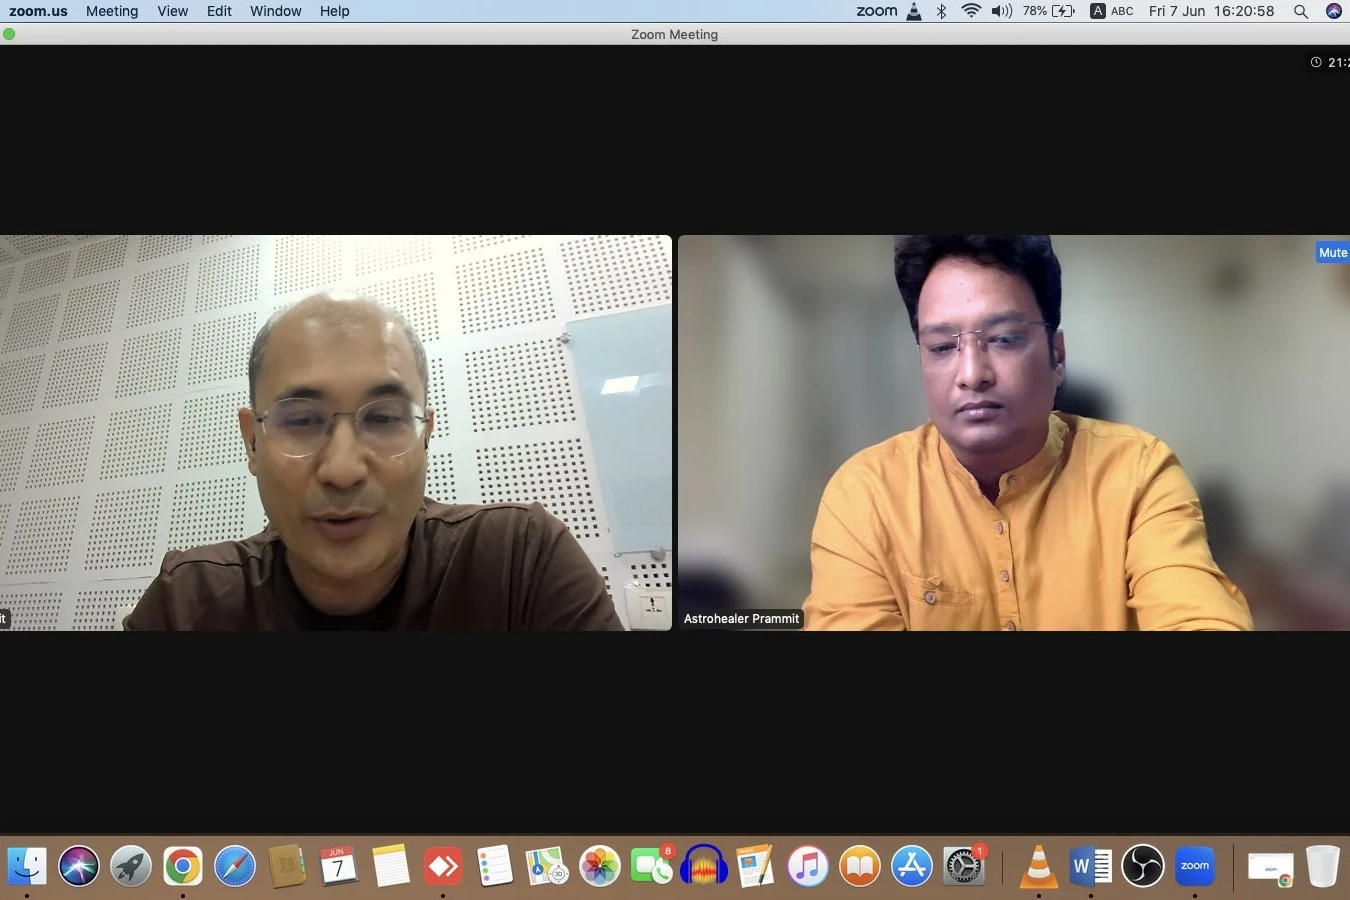Open Pages from the Dock
Viewport: 1350px width, 900px height.
(x=756, y=866)
